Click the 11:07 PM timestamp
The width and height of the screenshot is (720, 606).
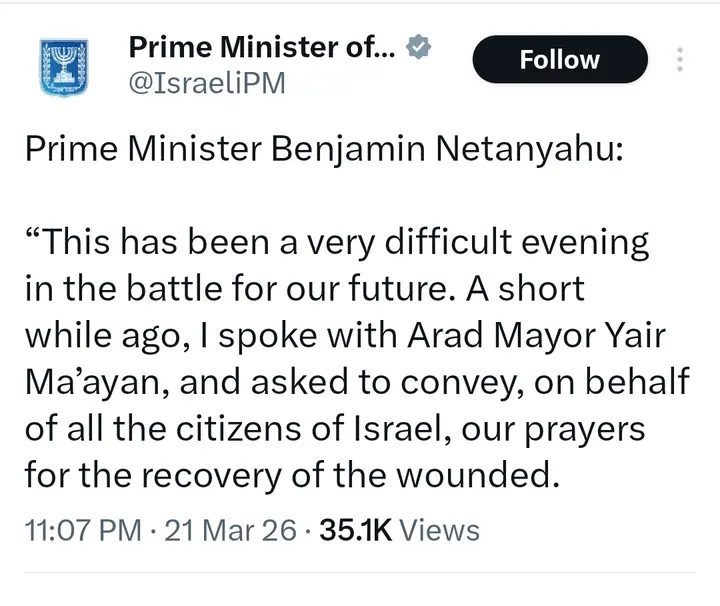coord(81,530)
